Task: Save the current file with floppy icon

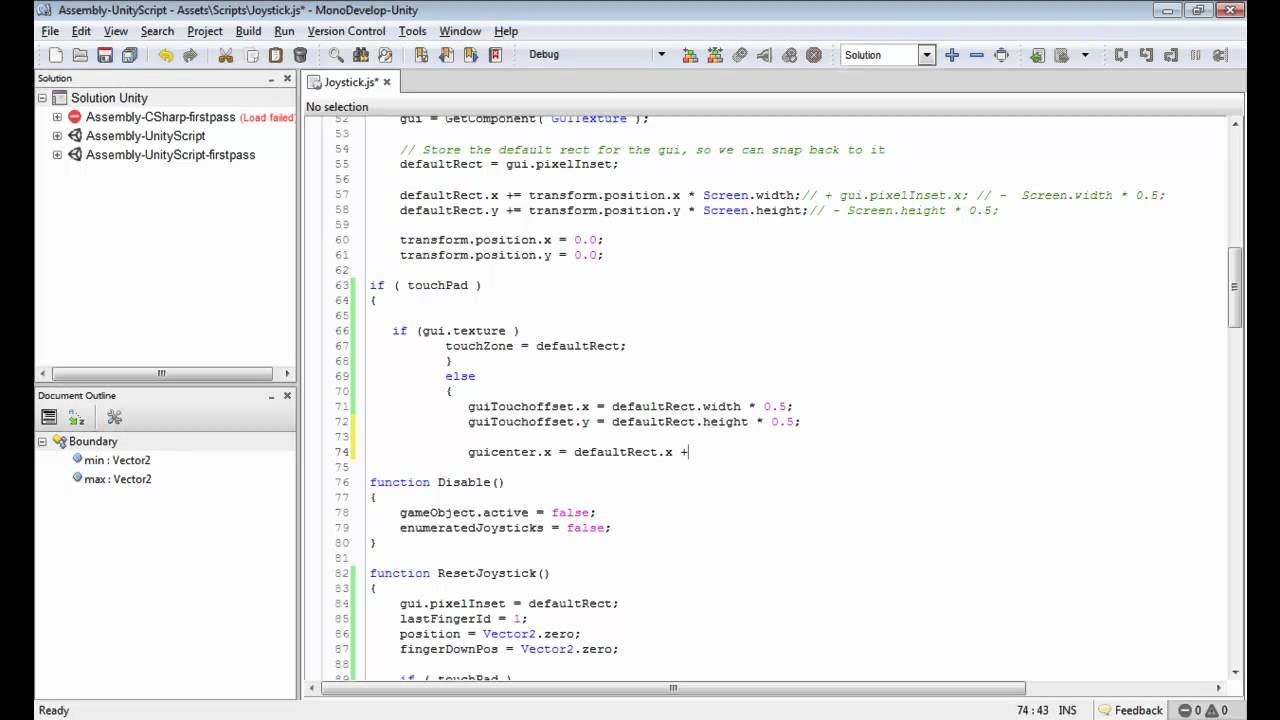Action: click(105, 55)
